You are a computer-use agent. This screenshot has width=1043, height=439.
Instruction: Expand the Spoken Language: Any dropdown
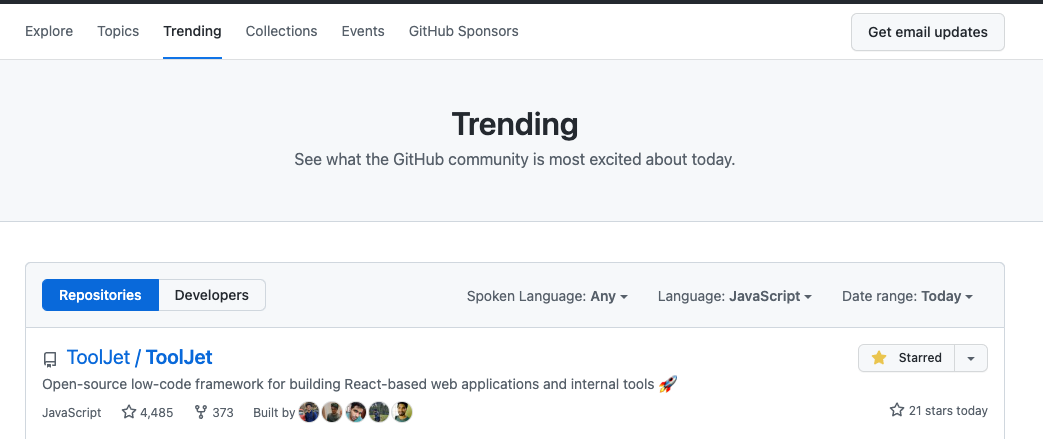tap(547, 296)
